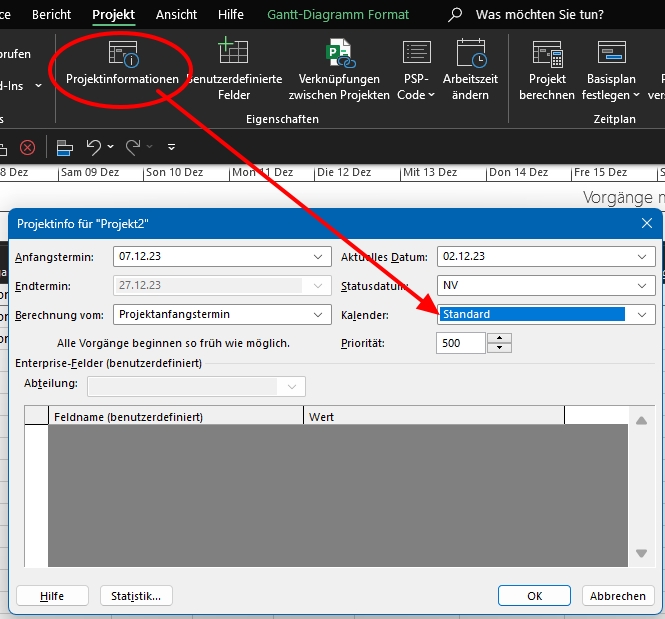Click Sam 09 Dez in the timescale

(x=90, y=172)
